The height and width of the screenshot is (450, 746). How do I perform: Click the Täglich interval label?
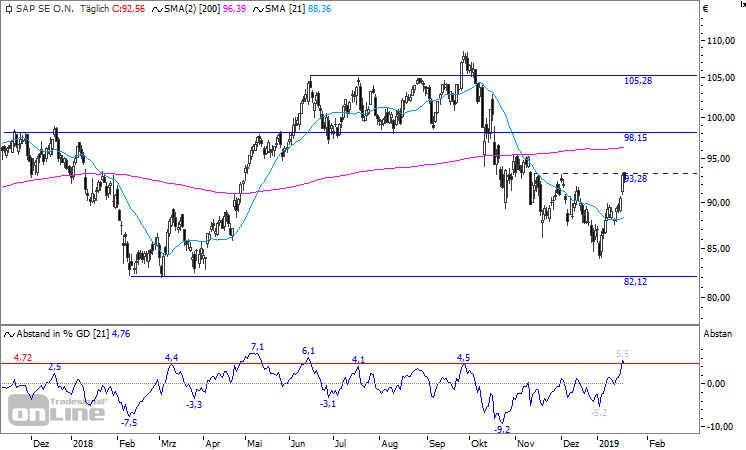(95, 9)
